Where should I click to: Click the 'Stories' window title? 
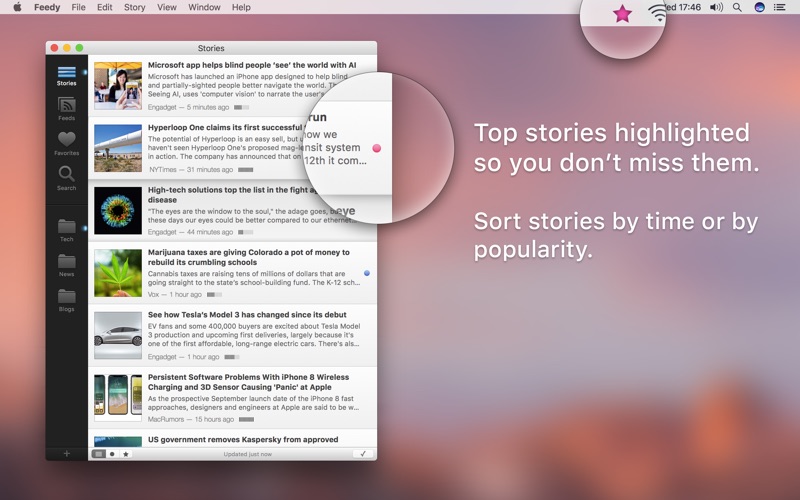[x=211, y=48]
